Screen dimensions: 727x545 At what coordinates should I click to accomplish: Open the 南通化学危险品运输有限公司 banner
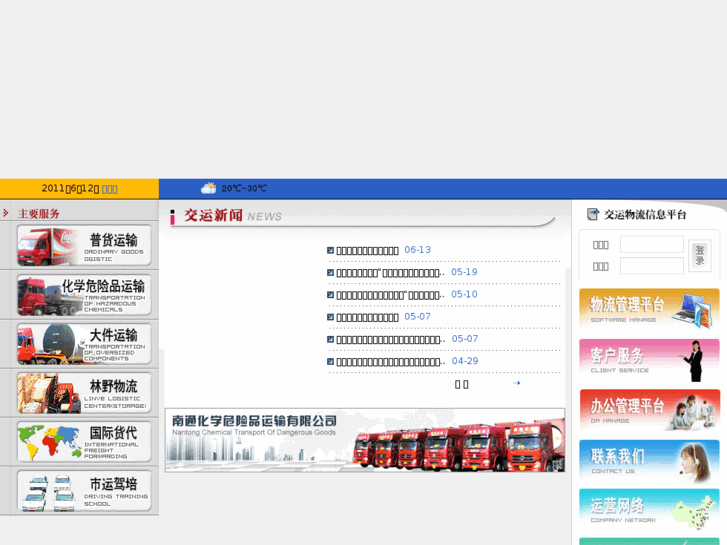coord(365,440)
